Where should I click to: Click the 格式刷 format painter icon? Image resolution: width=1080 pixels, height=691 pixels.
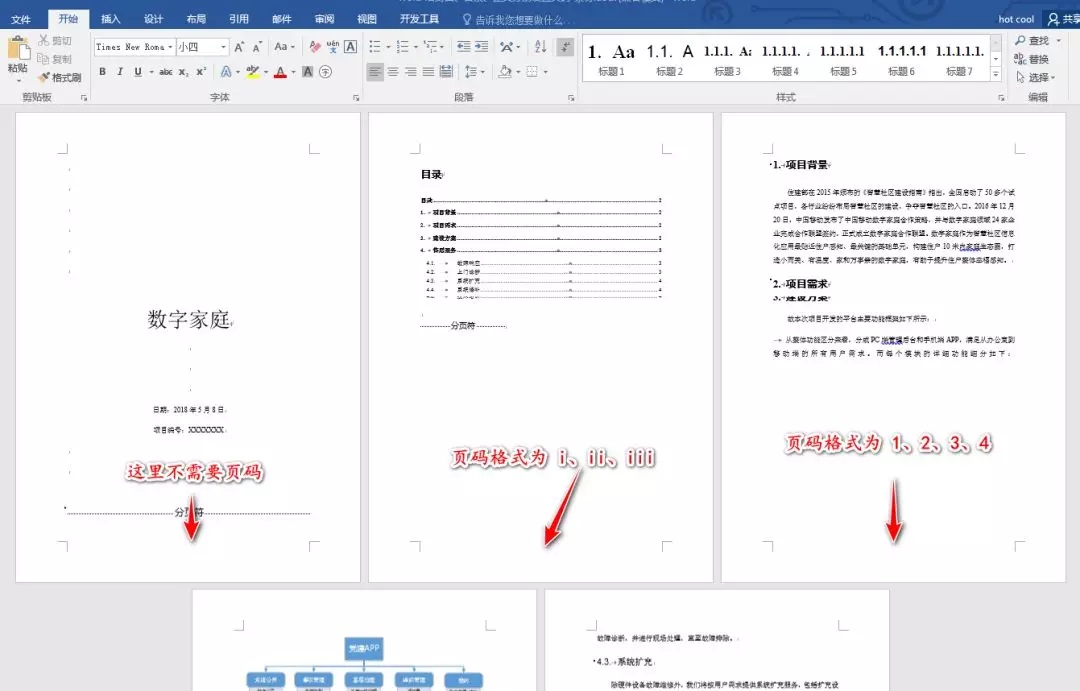59,77
